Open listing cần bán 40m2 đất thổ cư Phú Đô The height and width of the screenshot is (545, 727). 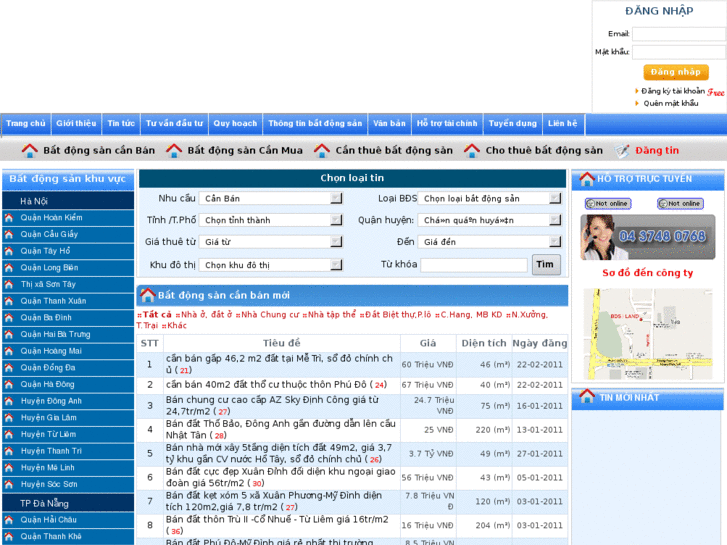pos(276,385)
